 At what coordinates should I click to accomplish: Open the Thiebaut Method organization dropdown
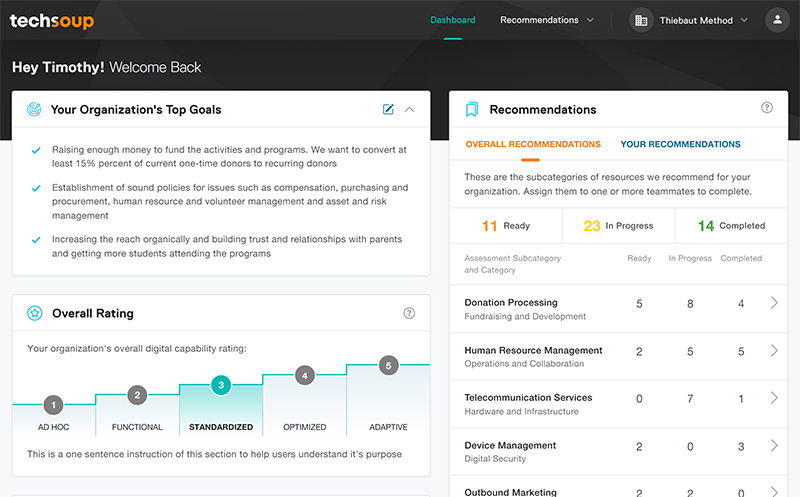(704, 20)
